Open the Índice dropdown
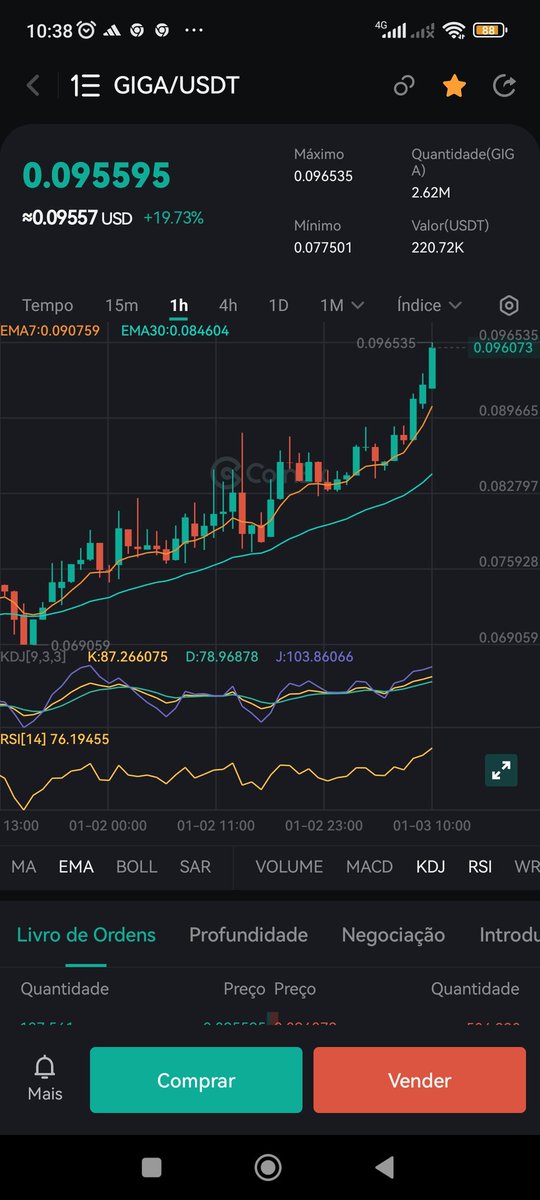The width and height of the screenshot is (540, 1200). coord(429,305)
